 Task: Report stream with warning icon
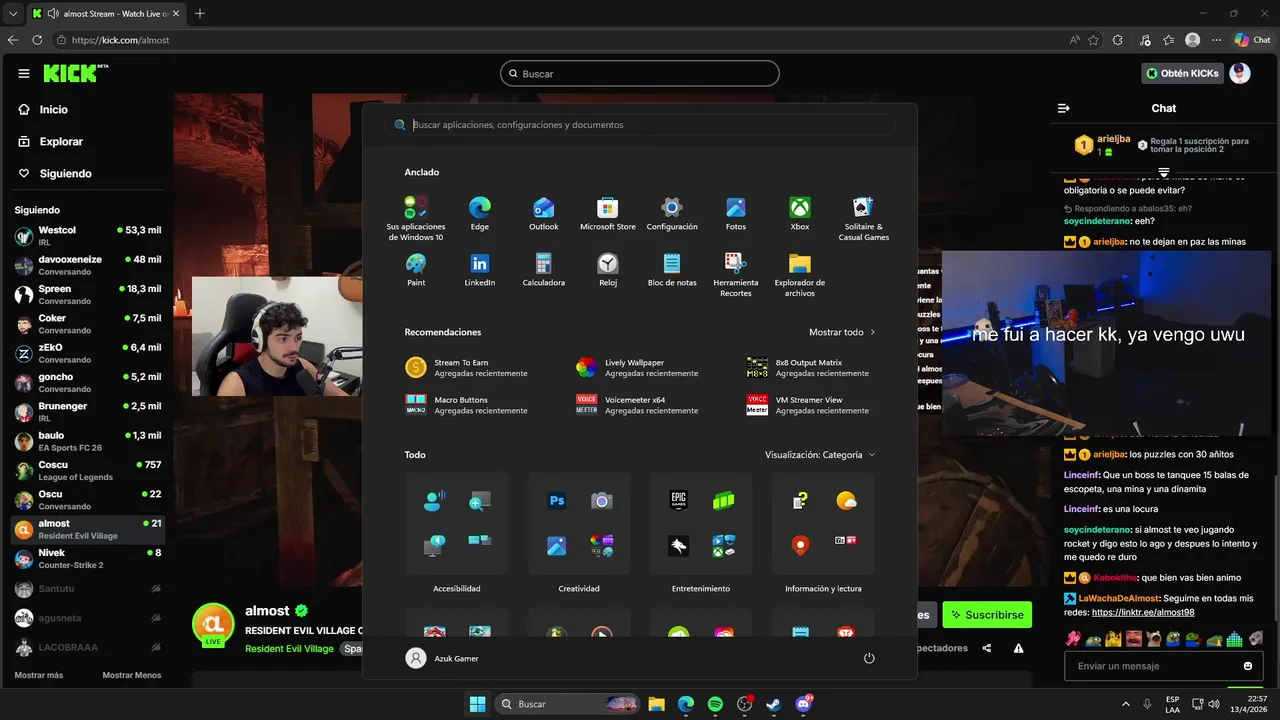1018,648
